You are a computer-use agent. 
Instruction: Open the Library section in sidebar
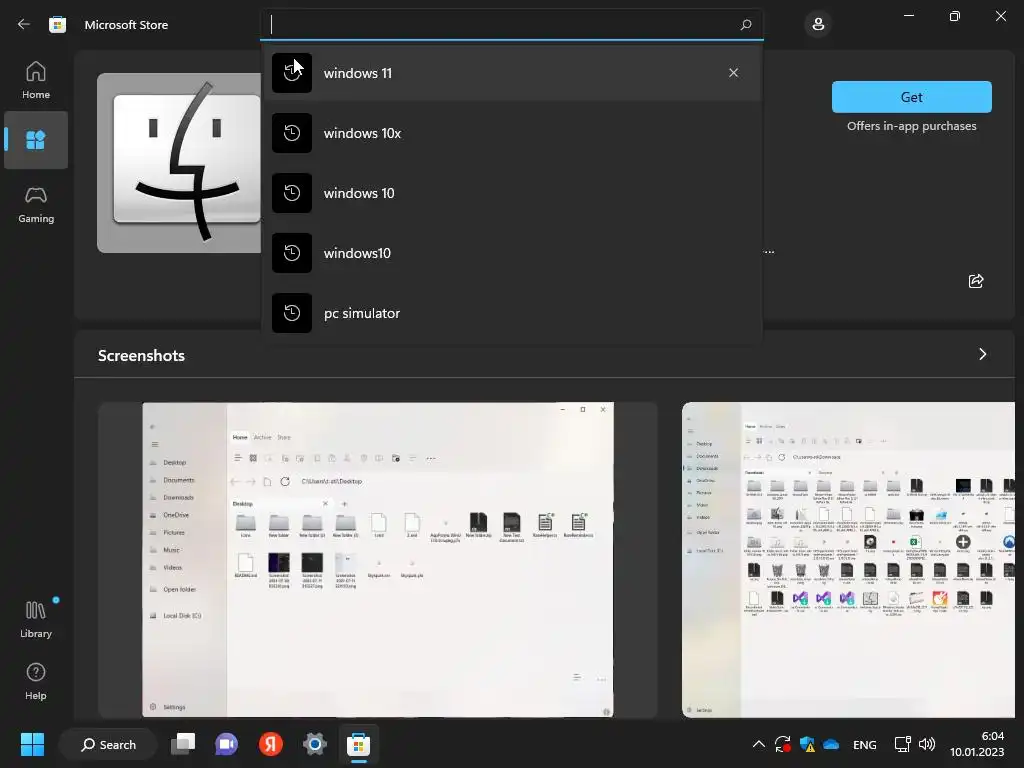36,619
